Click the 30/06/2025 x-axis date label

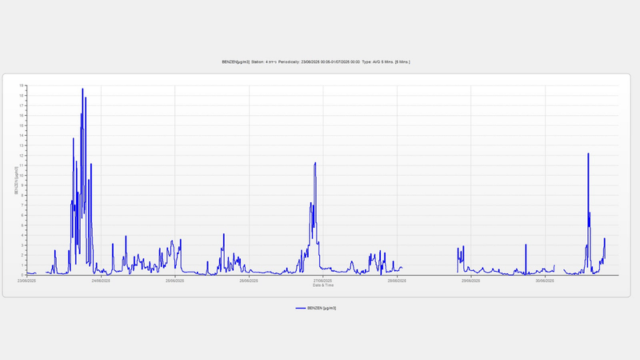click(x=545, y=281)
